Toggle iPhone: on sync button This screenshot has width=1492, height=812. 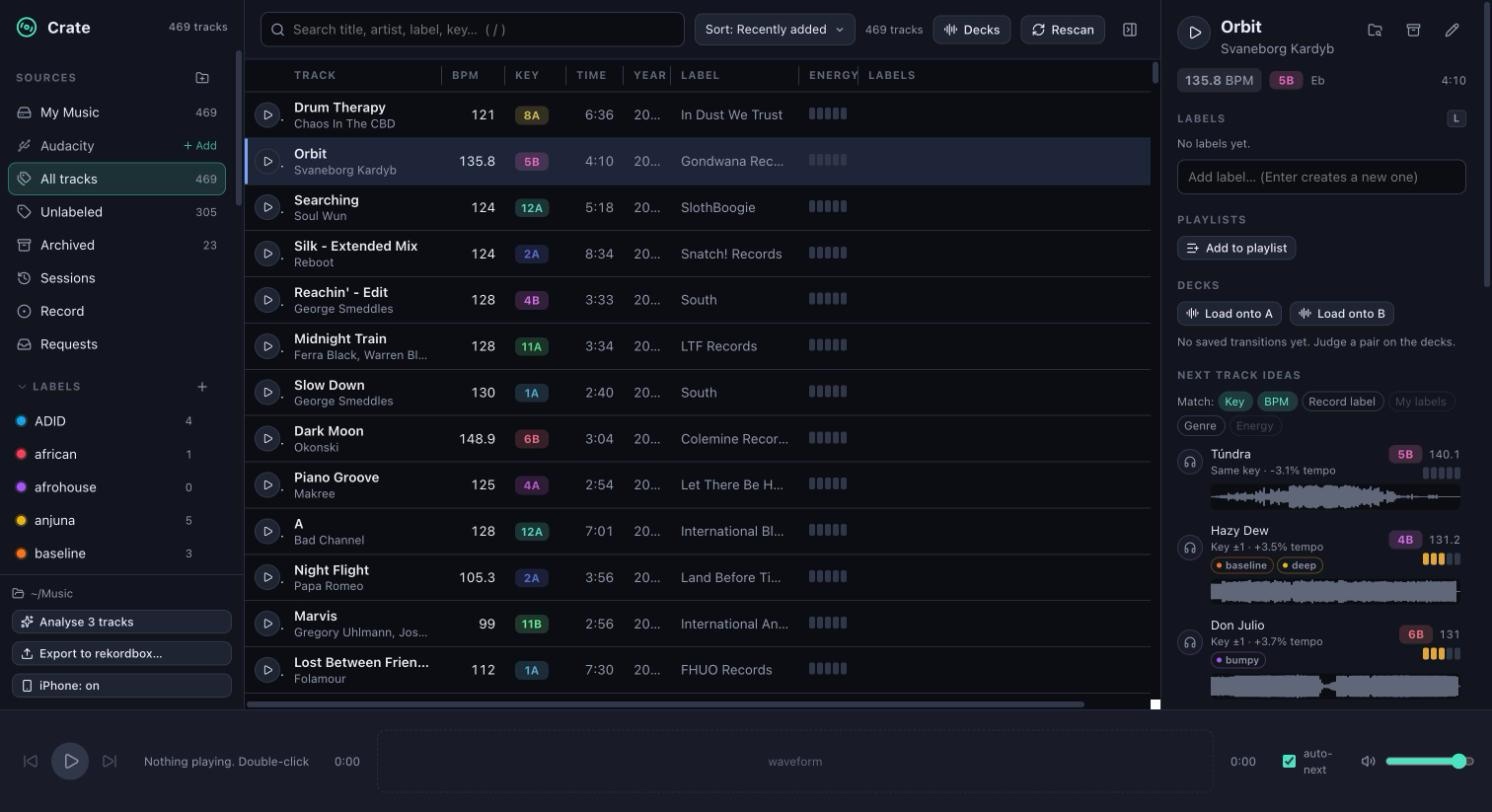[122, 685]
